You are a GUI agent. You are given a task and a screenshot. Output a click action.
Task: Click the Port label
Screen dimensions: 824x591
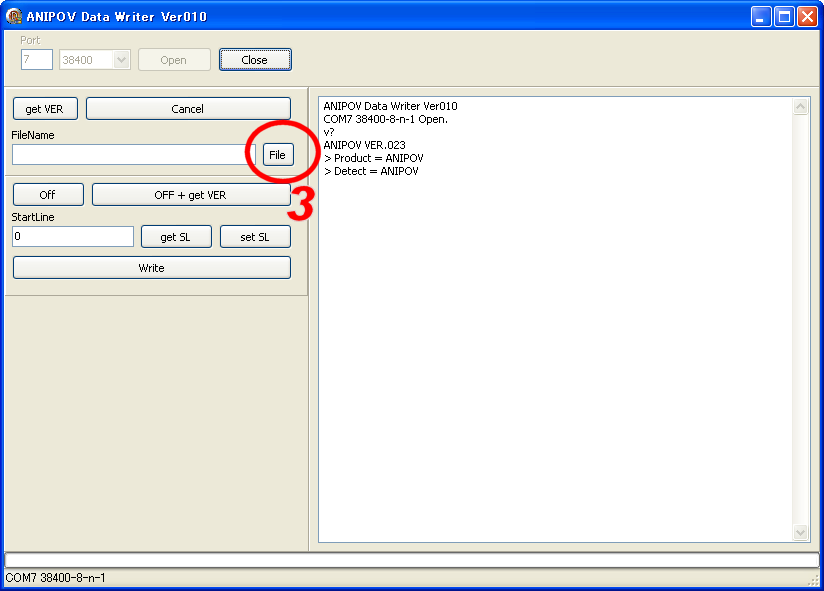pyautogui.click(x=30, y=40)
